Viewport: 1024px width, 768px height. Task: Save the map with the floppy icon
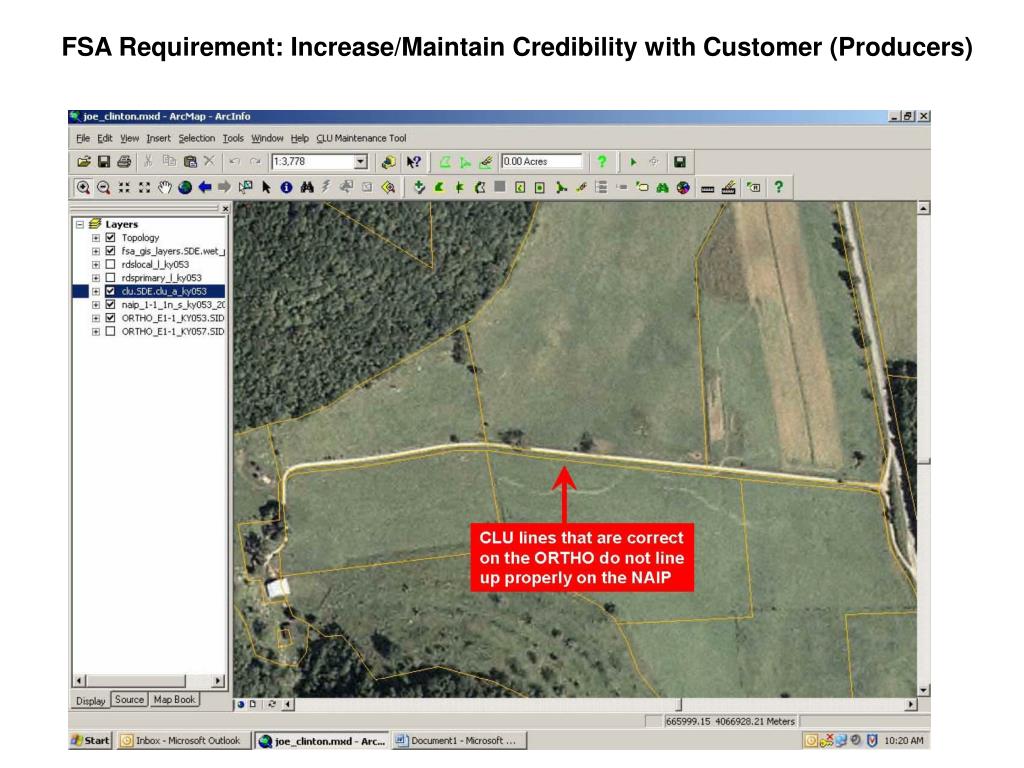[x=104, y=161]
